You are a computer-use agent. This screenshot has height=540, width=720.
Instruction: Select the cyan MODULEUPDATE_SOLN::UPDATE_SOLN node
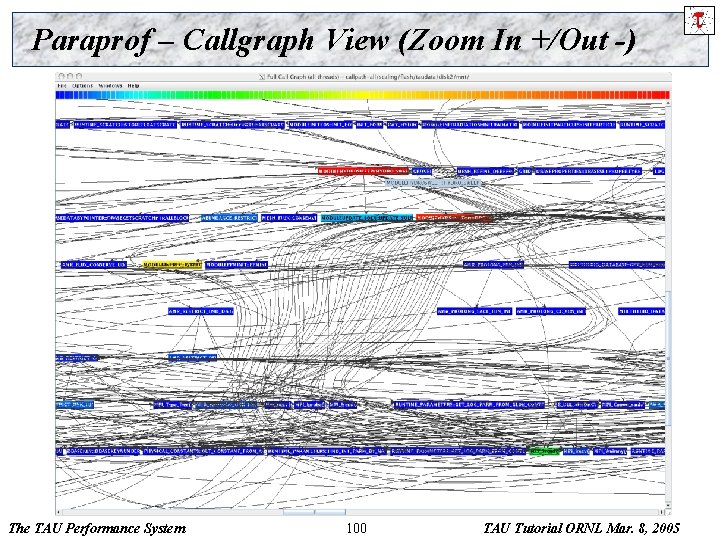pos(367,218)
